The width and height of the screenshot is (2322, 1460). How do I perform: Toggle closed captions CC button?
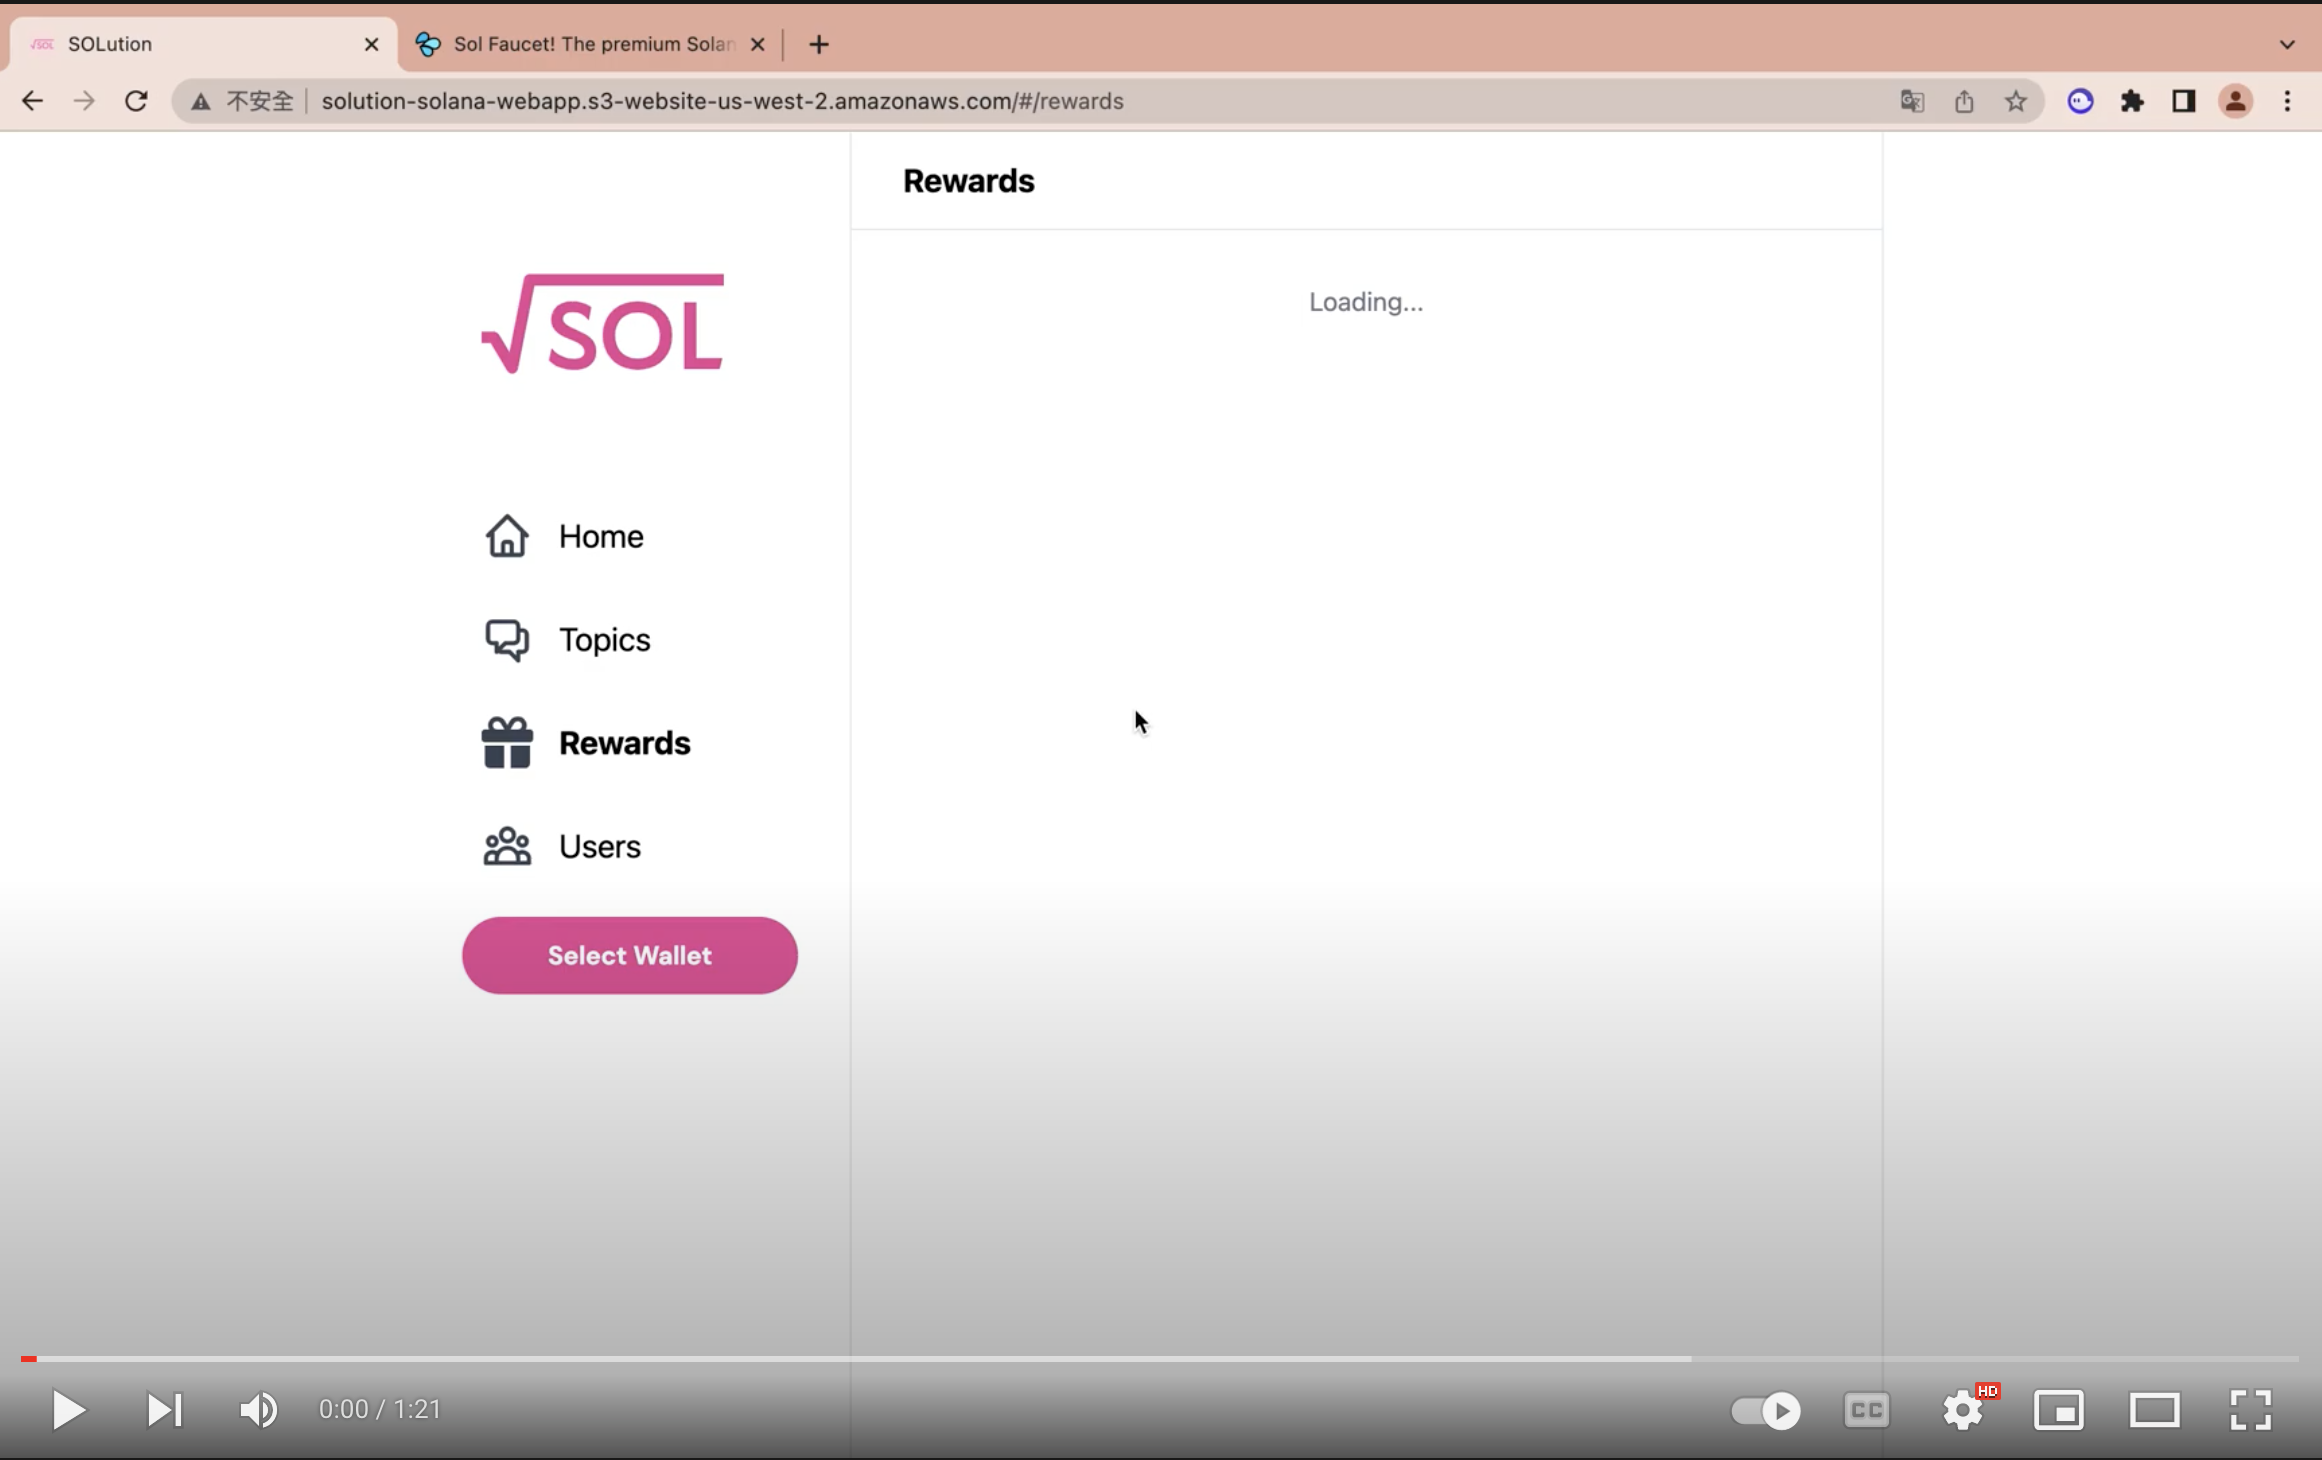coord(1866,1410)
